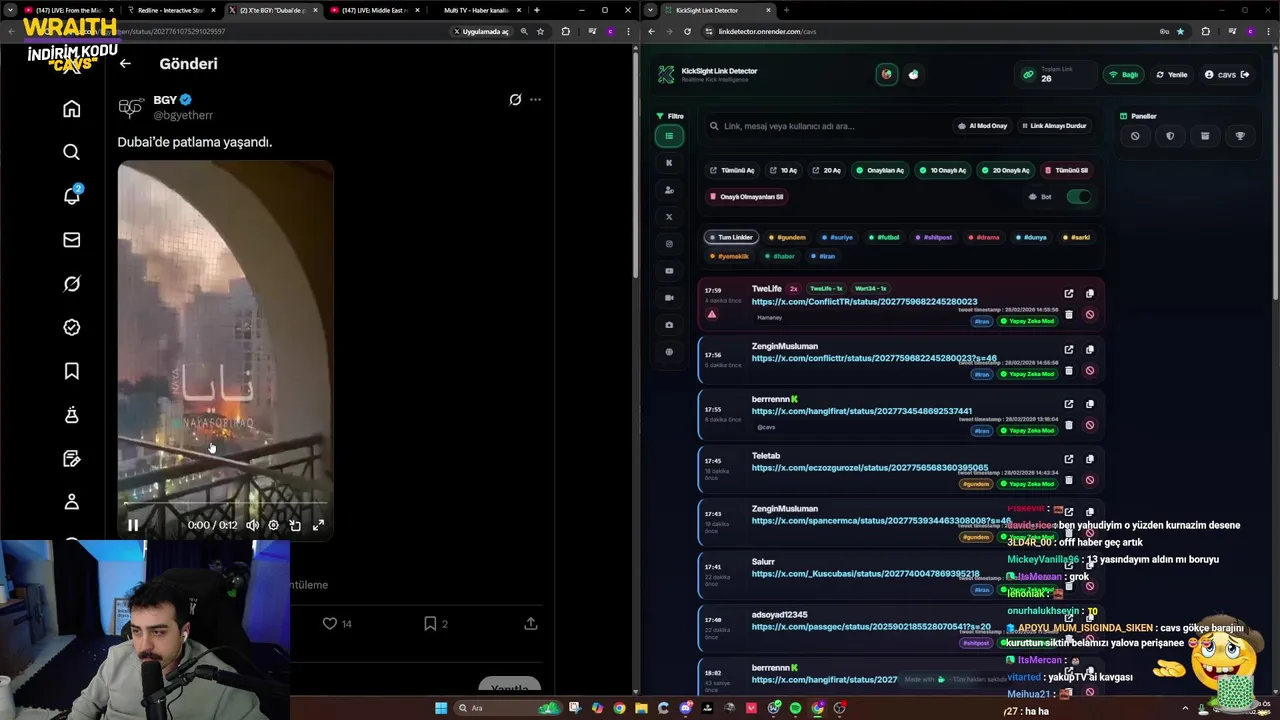This screenshot has height=720, width=1280.
Task: Select the globe filter icon
Action: 669,352
